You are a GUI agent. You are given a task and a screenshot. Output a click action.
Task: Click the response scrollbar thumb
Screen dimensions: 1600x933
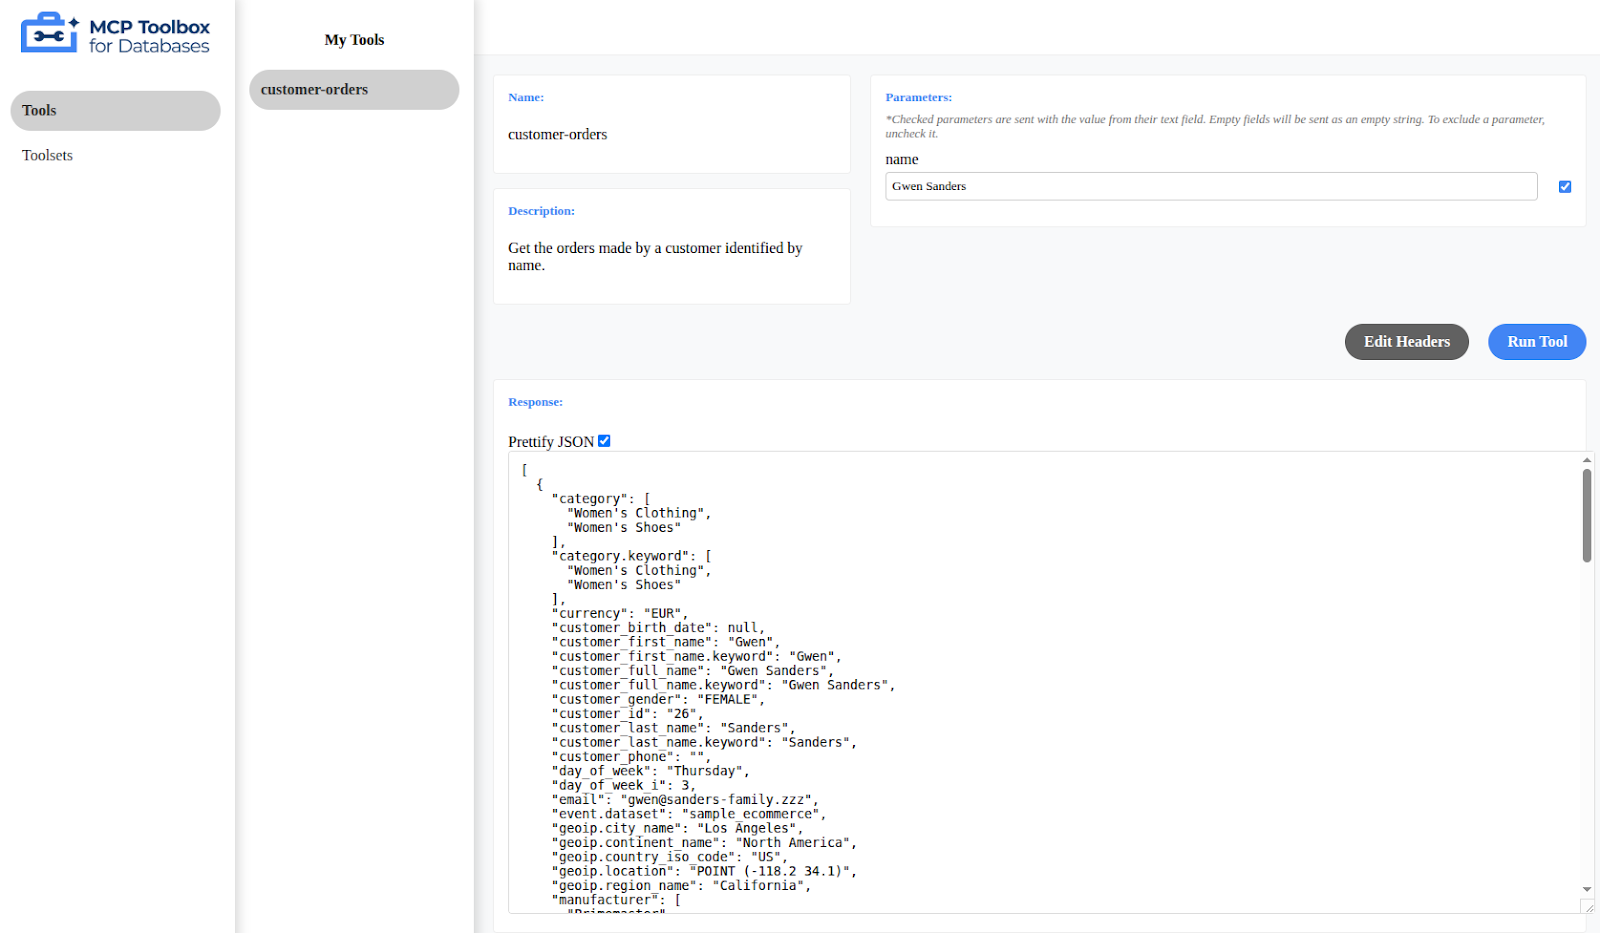click(1587, 515)
